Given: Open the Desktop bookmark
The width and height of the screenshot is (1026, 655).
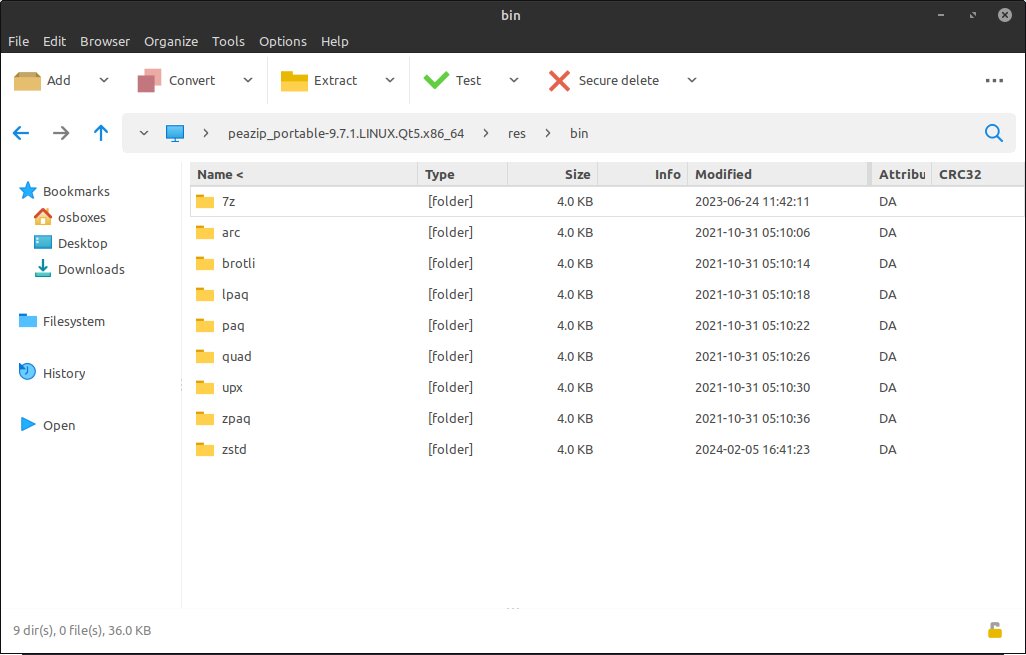Looking at the screenshot, I should coord(70,243).
